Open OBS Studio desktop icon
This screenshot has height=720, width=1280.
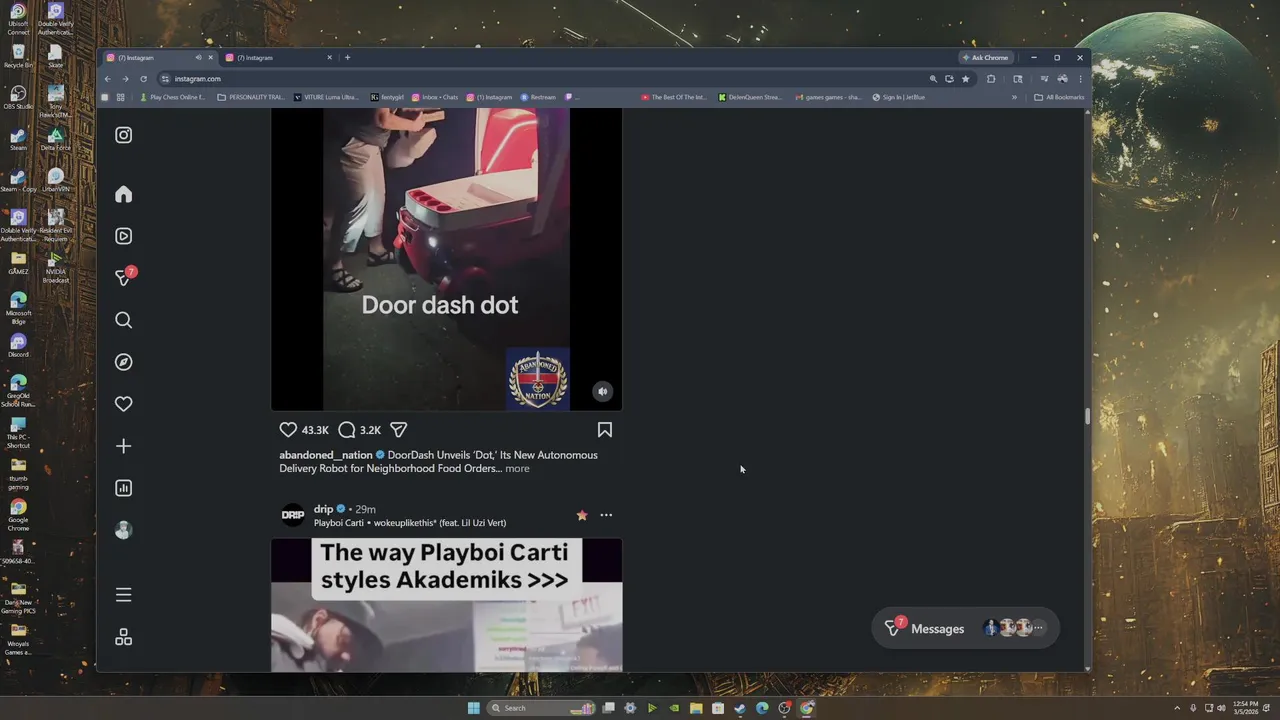18,97
